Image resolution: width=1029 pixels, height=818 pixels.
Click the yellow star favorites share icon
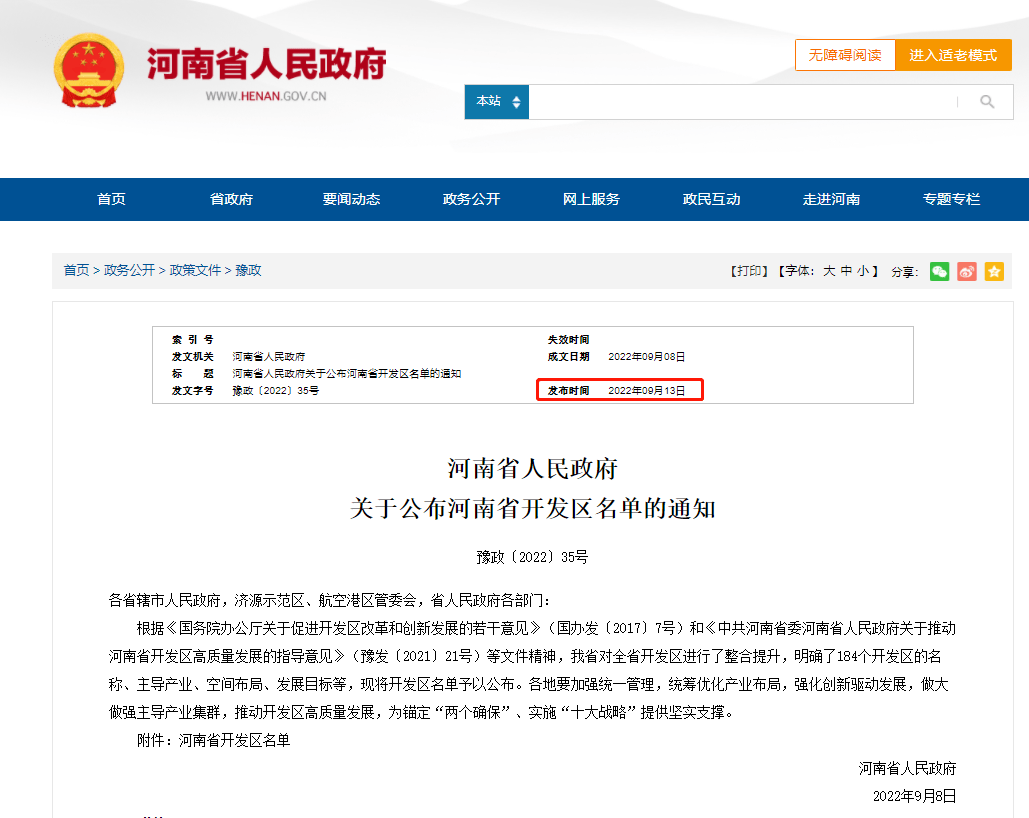(x=994, y=271)
